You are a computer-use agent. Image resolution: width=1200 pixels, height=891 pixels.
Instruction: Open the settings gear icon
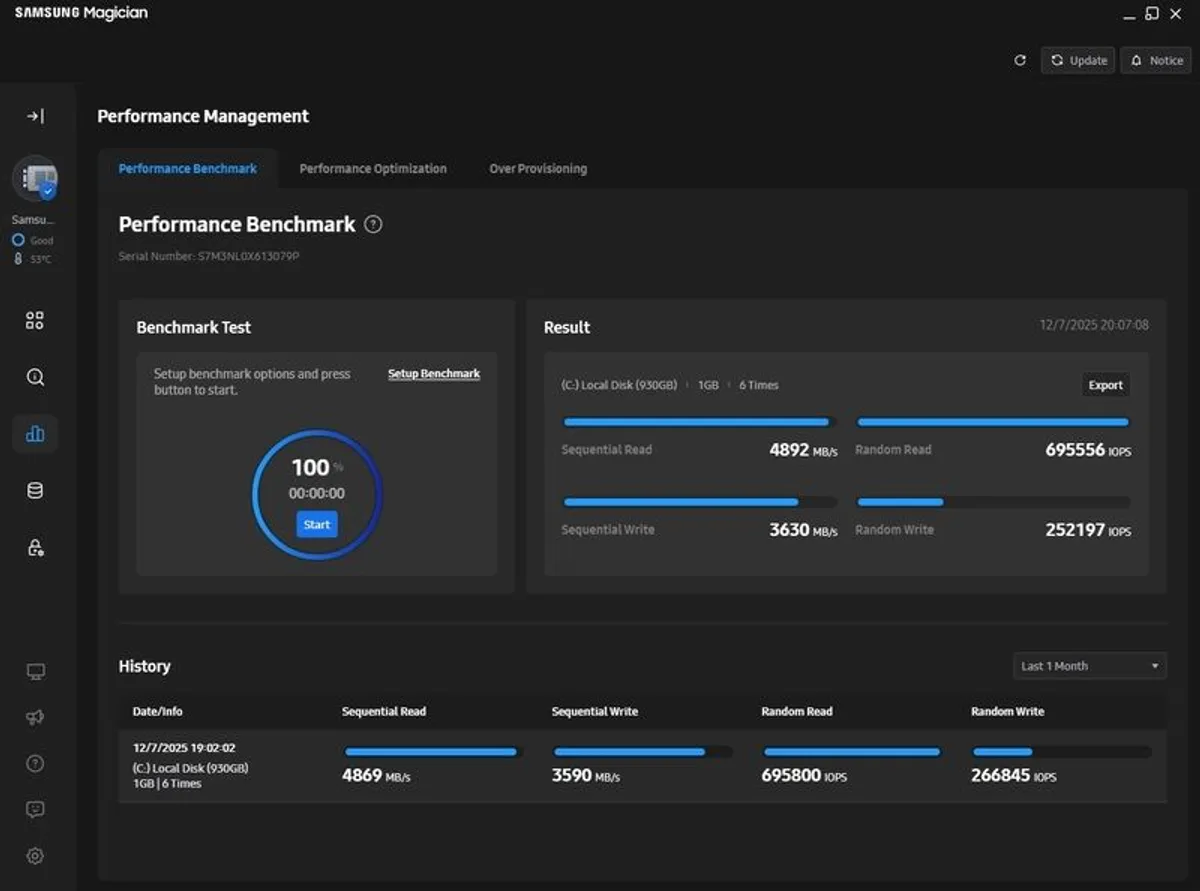click(x=35, y=856)
